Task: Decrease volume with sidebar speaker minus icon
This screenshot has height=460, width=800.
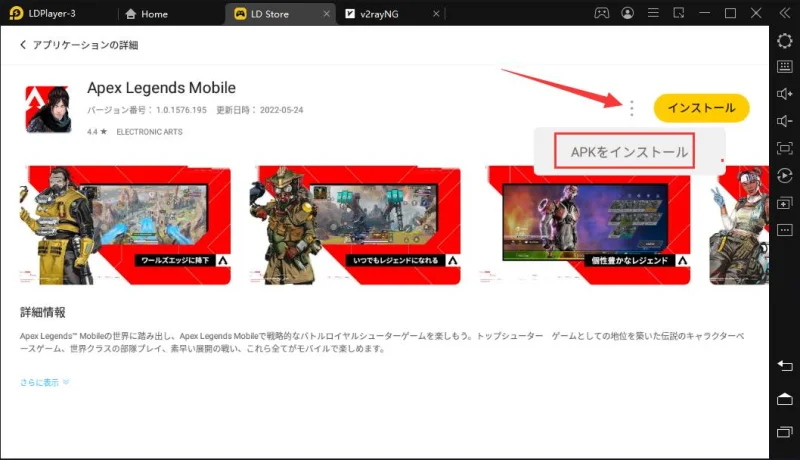Action: click(785, 121)
